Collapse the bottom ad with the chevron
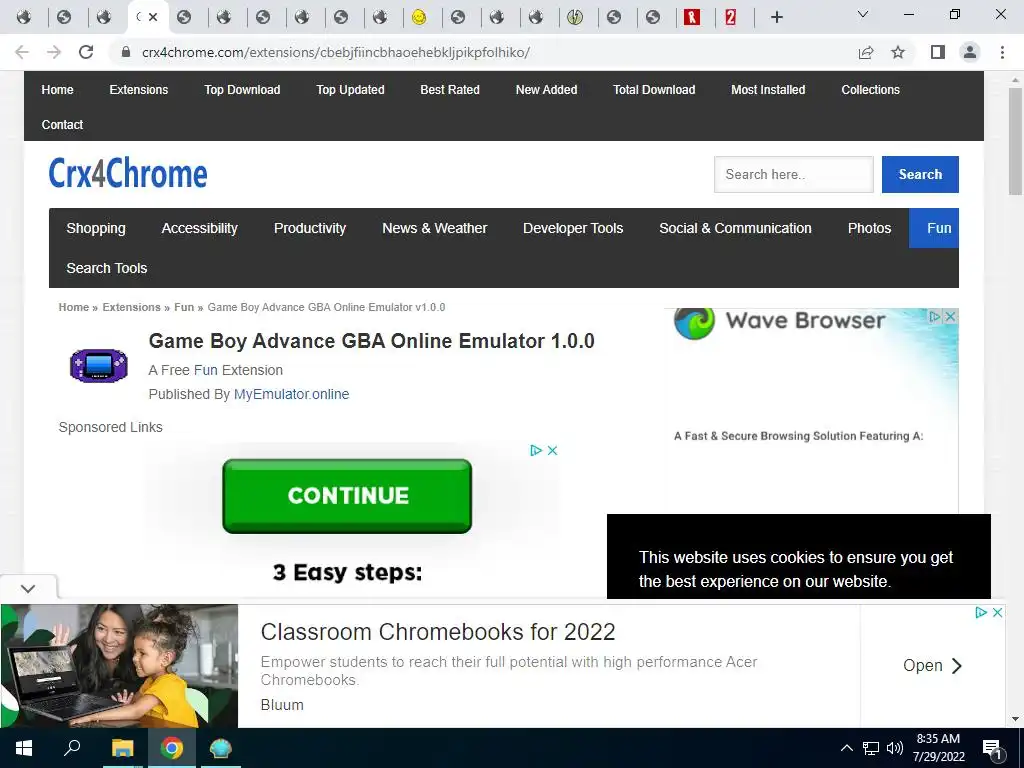 (x=28, y=588)
